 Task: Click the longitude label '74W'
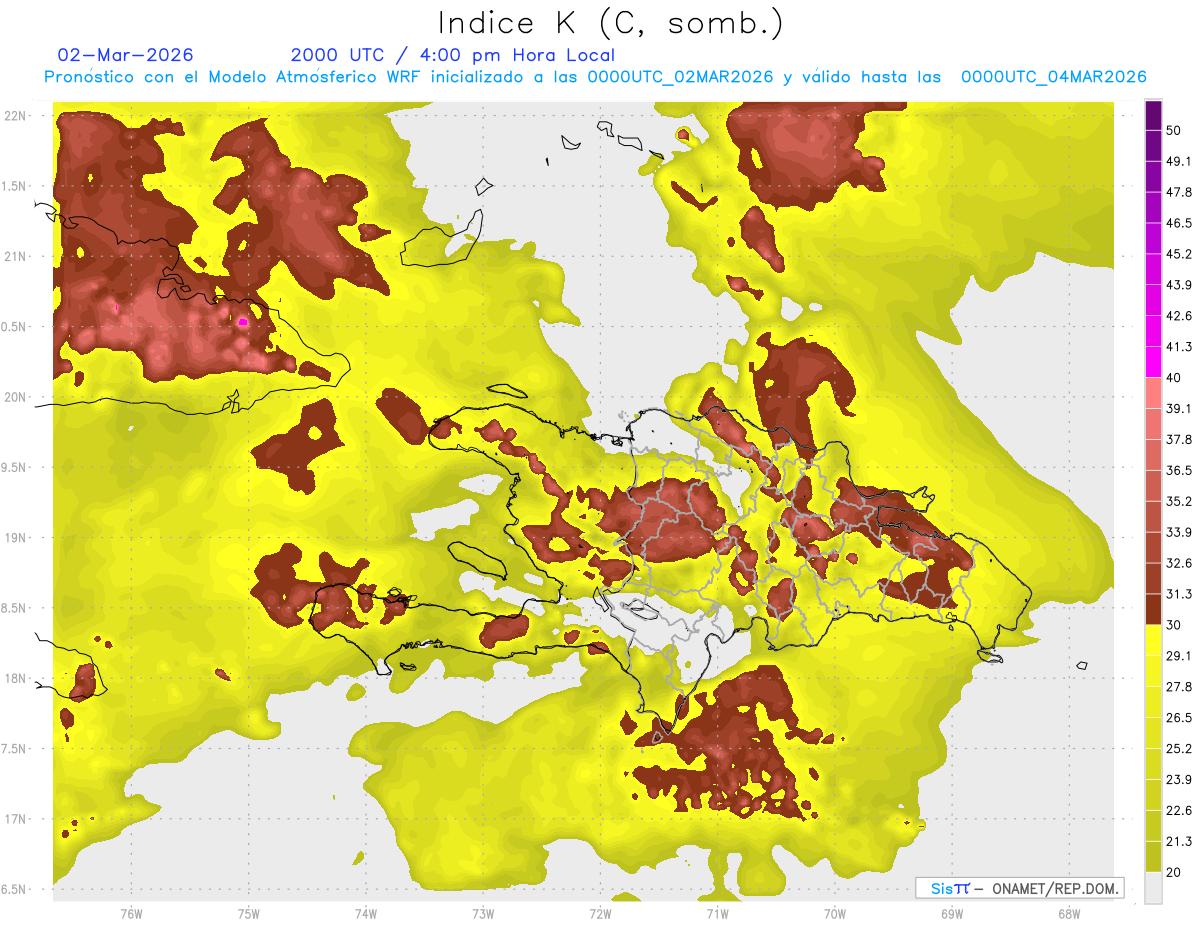365,913
